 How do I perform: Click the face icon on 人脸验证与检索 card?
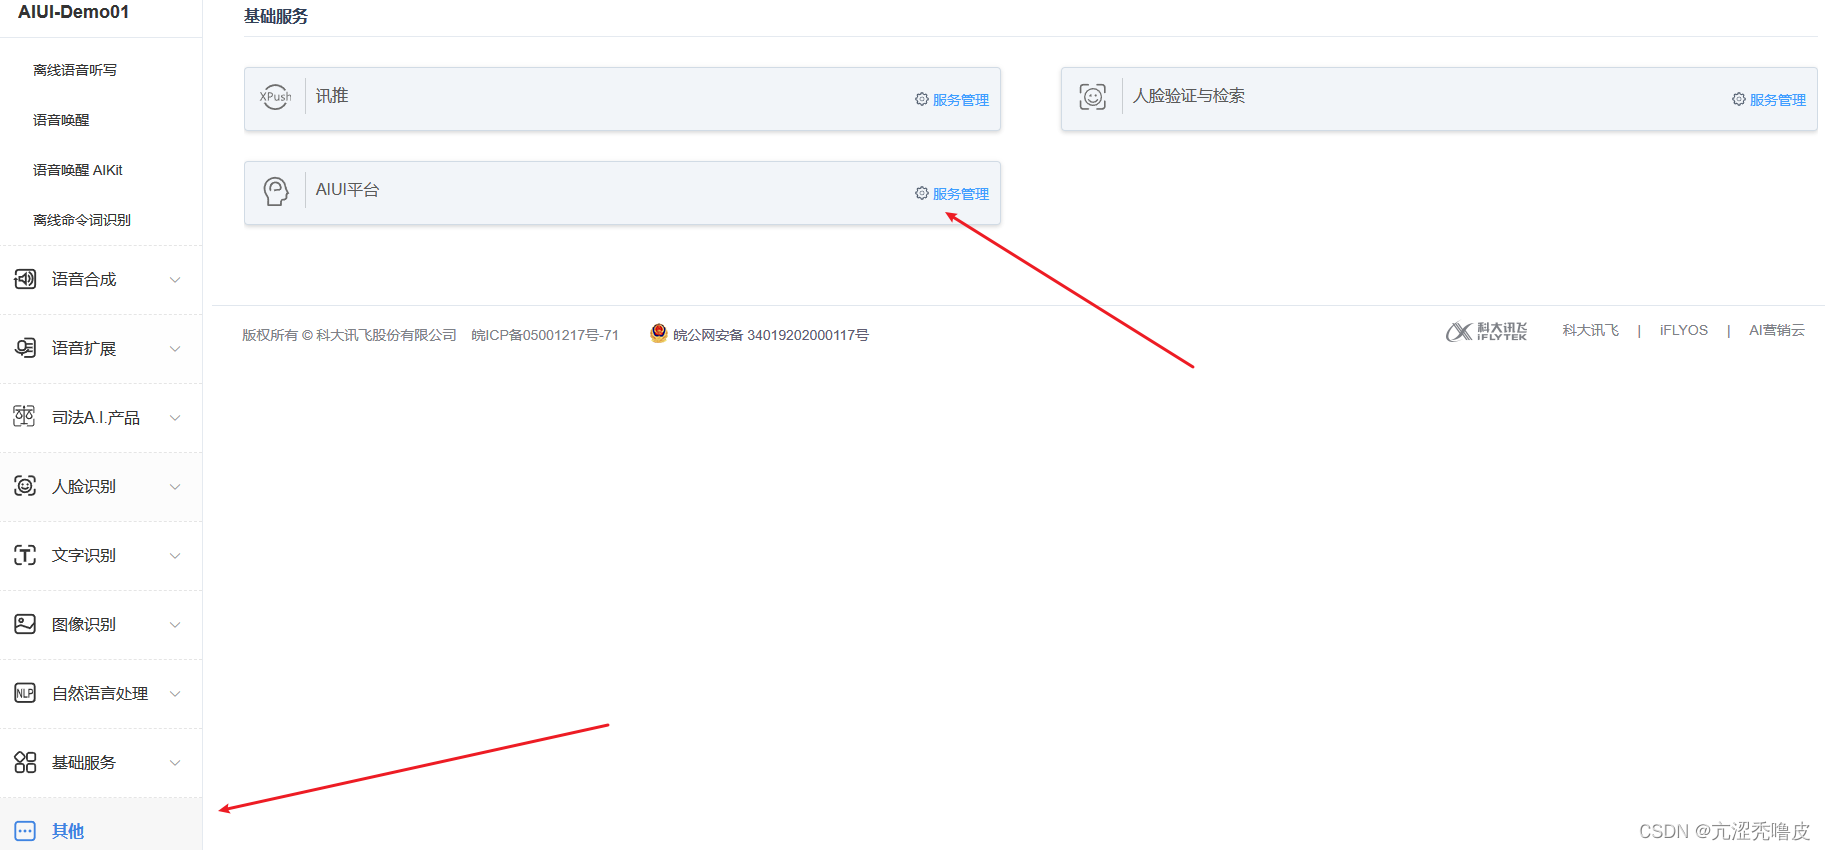click(1093, 97)
